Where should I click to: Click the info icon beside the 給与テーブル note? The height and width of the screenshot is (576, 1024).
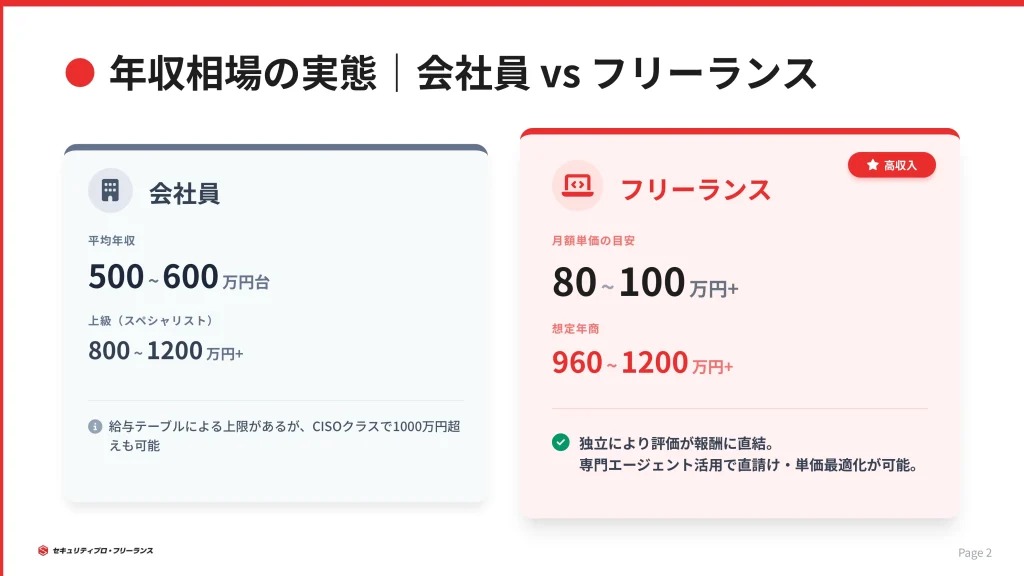click(95, 426)
